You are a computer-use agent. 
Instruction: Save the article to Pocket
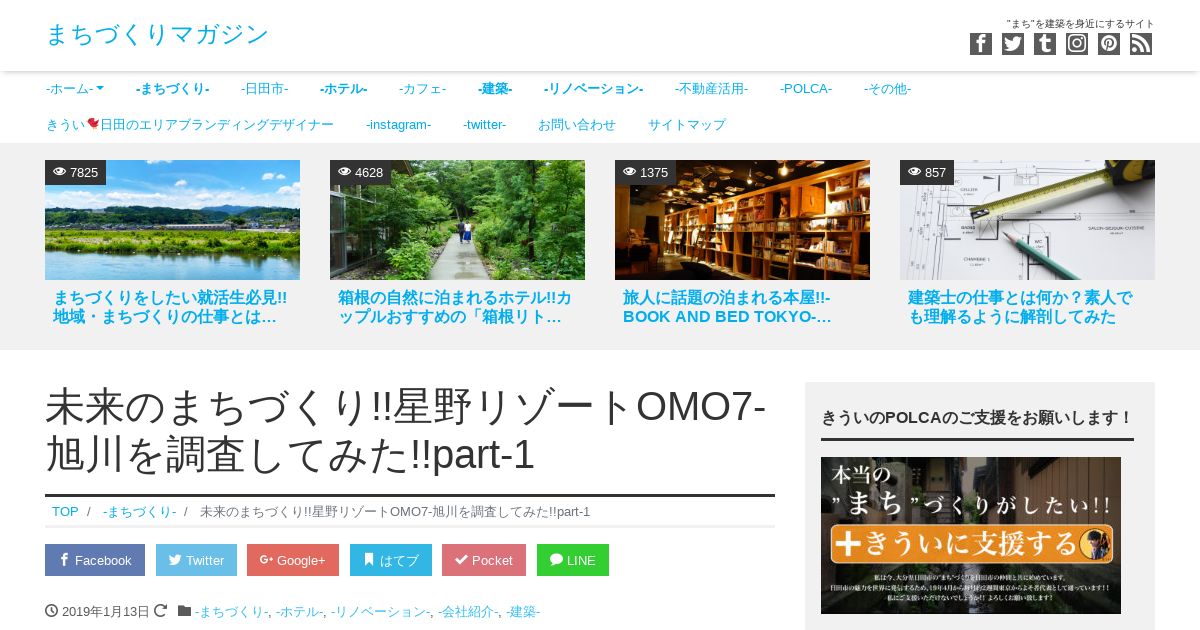[x=484, y=560]
